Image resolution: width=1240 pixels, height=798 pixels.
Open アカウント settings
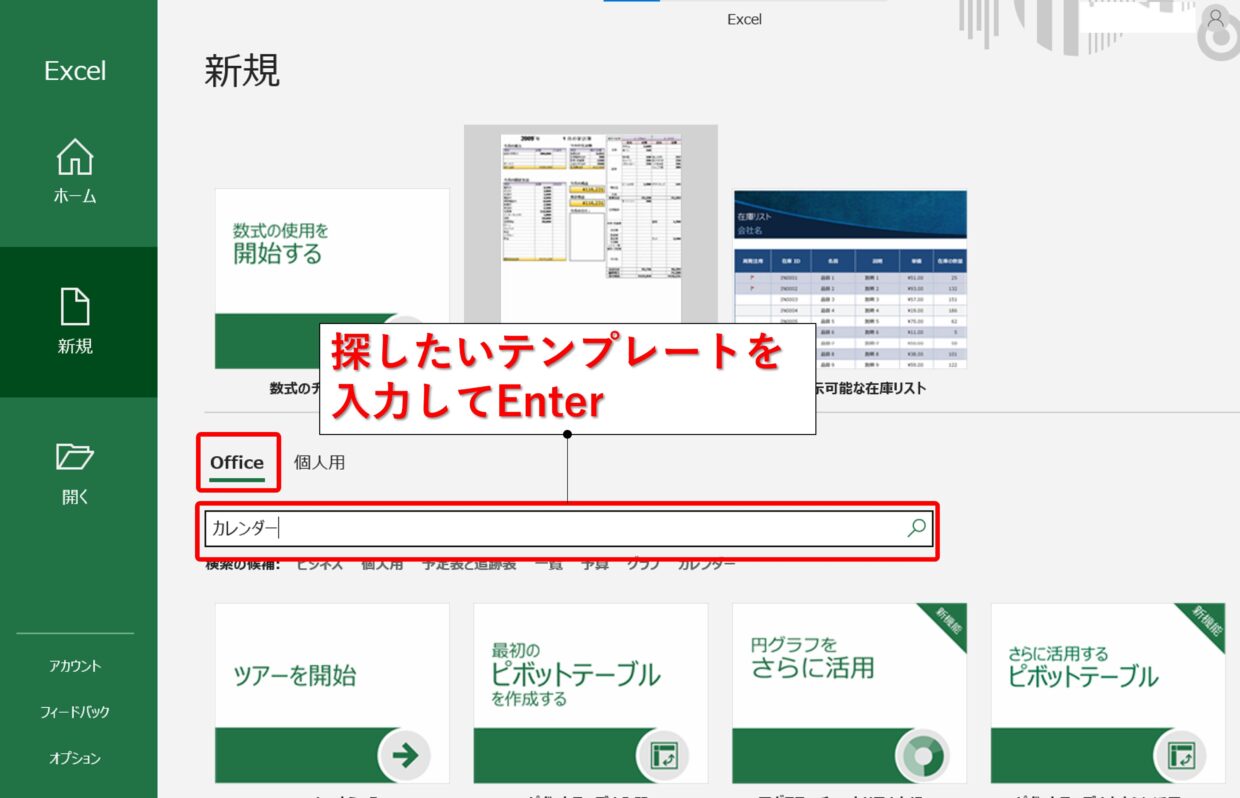[76, 666]
